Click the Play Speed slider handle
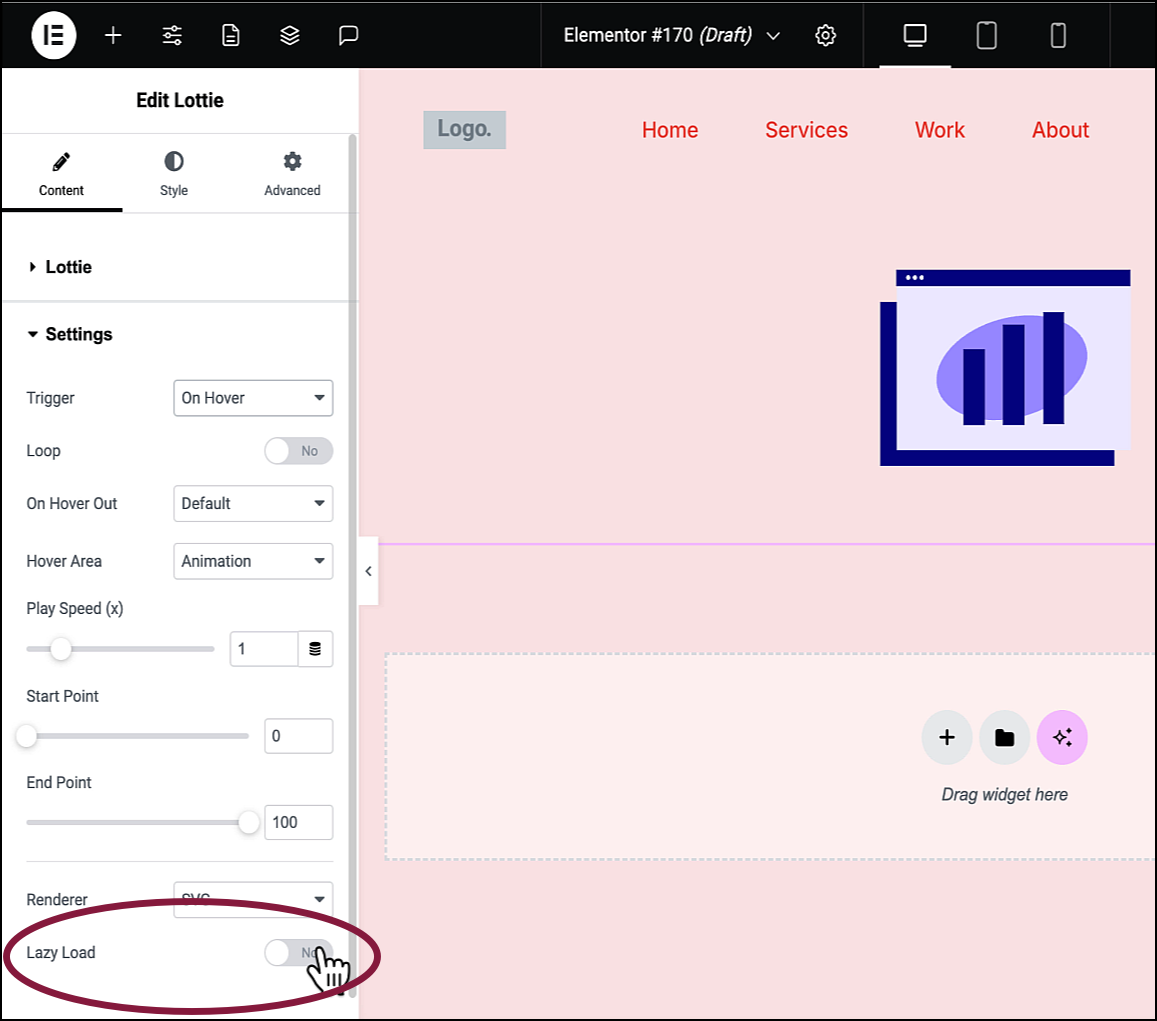This screenshot has height=1021, width=1157. tap(61, 649)
